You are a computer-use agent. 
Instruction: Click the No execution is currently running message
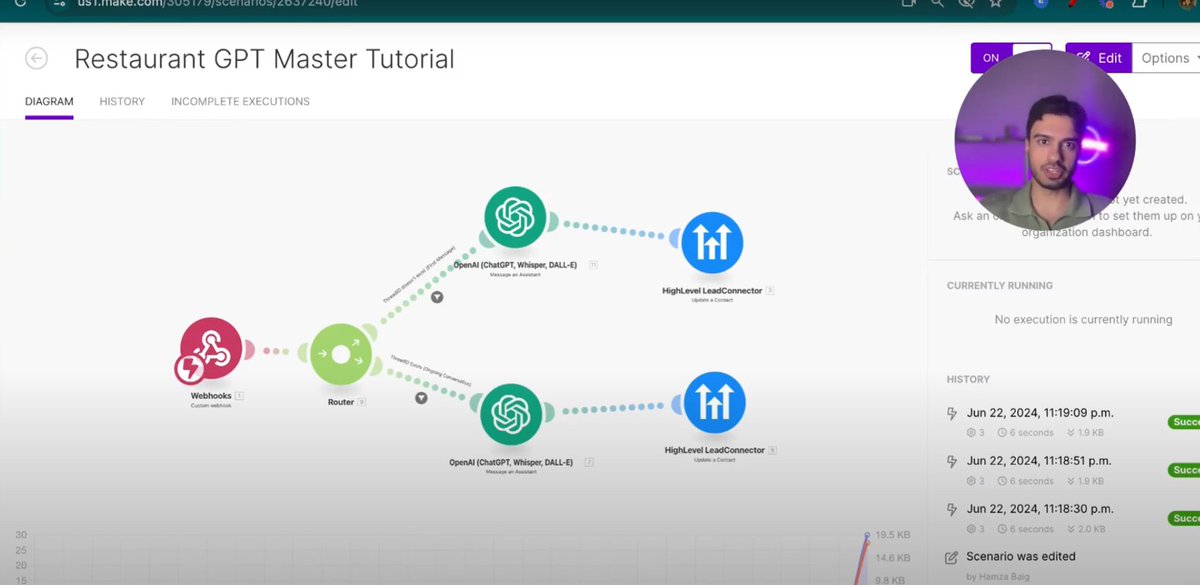pos(1083,320)
